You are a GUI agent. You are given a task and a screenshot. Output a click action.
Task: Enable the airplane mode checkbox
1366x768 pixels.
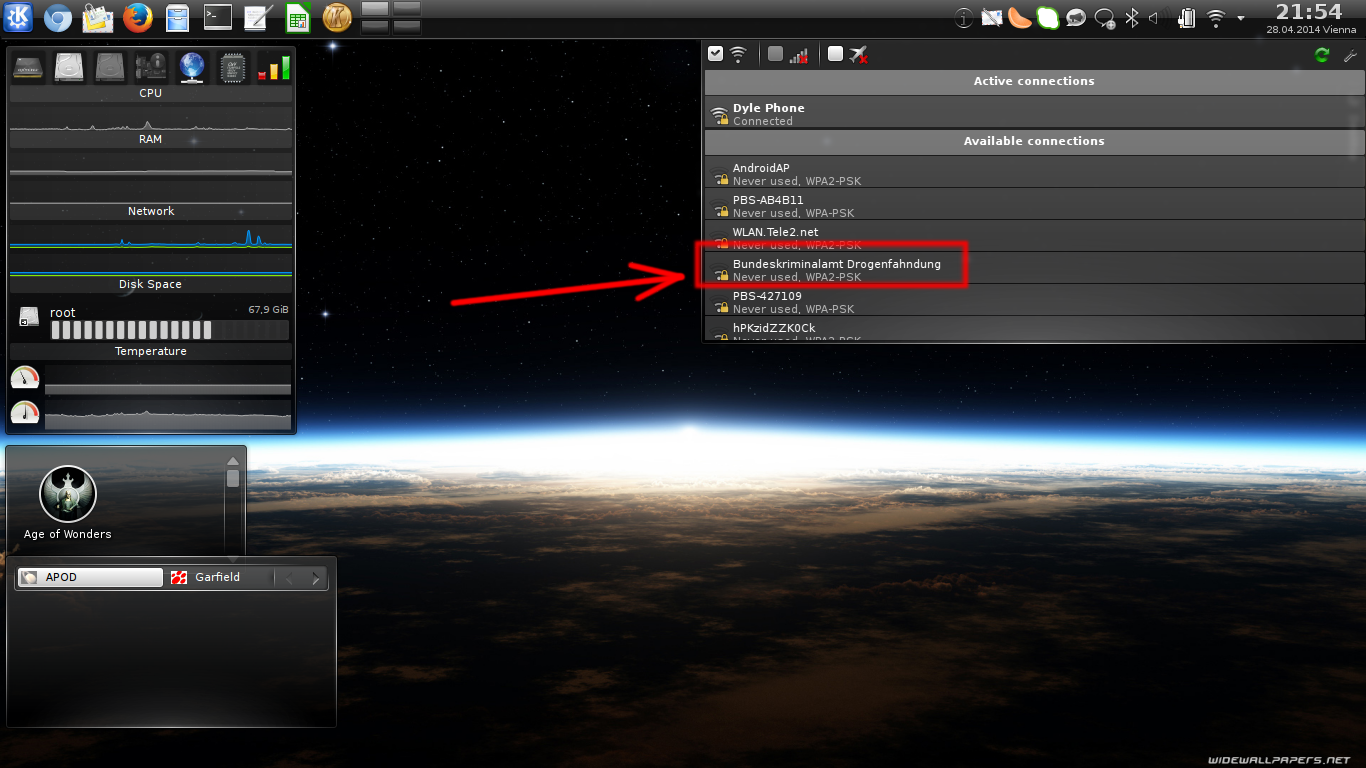pos(835,54)
